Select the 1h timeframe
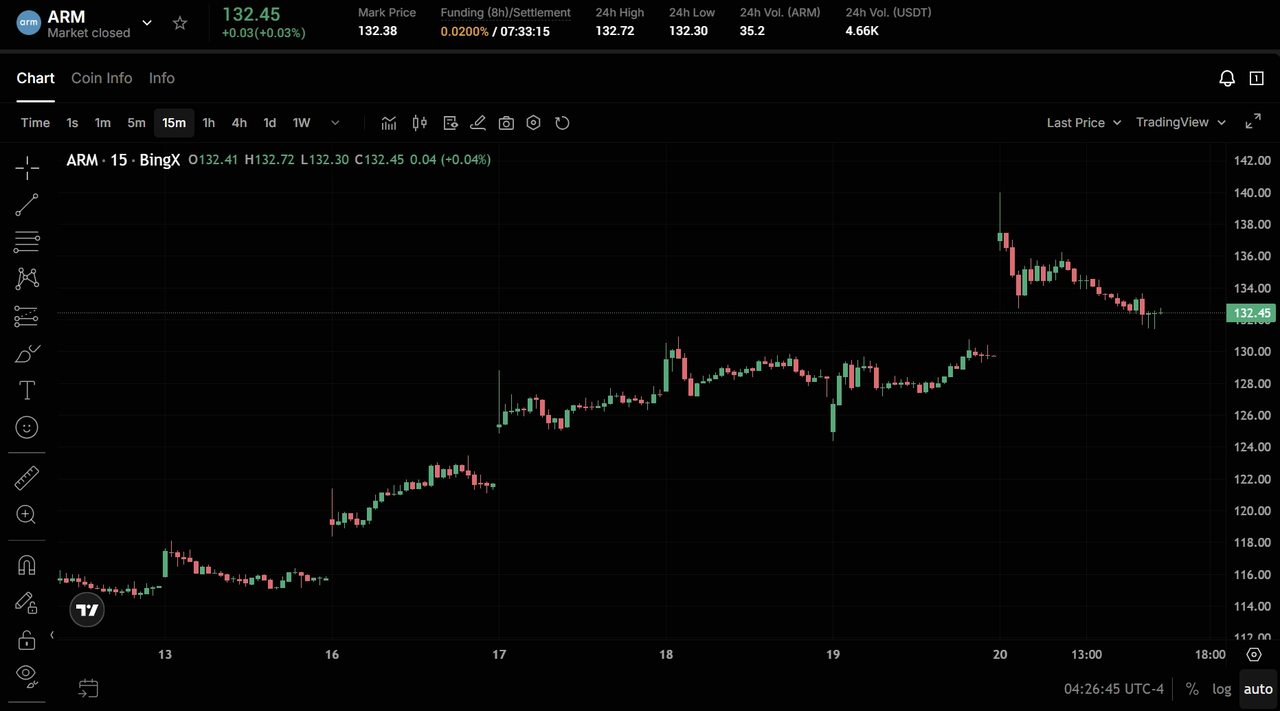This screenshot has height=711, width=1280. (x=208, y=123)
